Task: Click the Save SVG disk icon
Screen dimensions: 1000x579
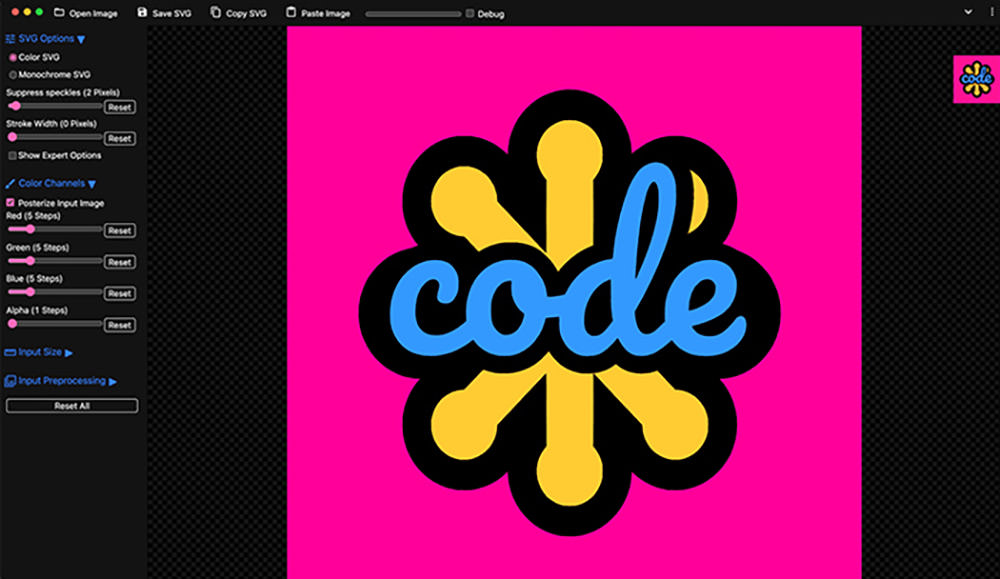Action: (x=142, y=12)
